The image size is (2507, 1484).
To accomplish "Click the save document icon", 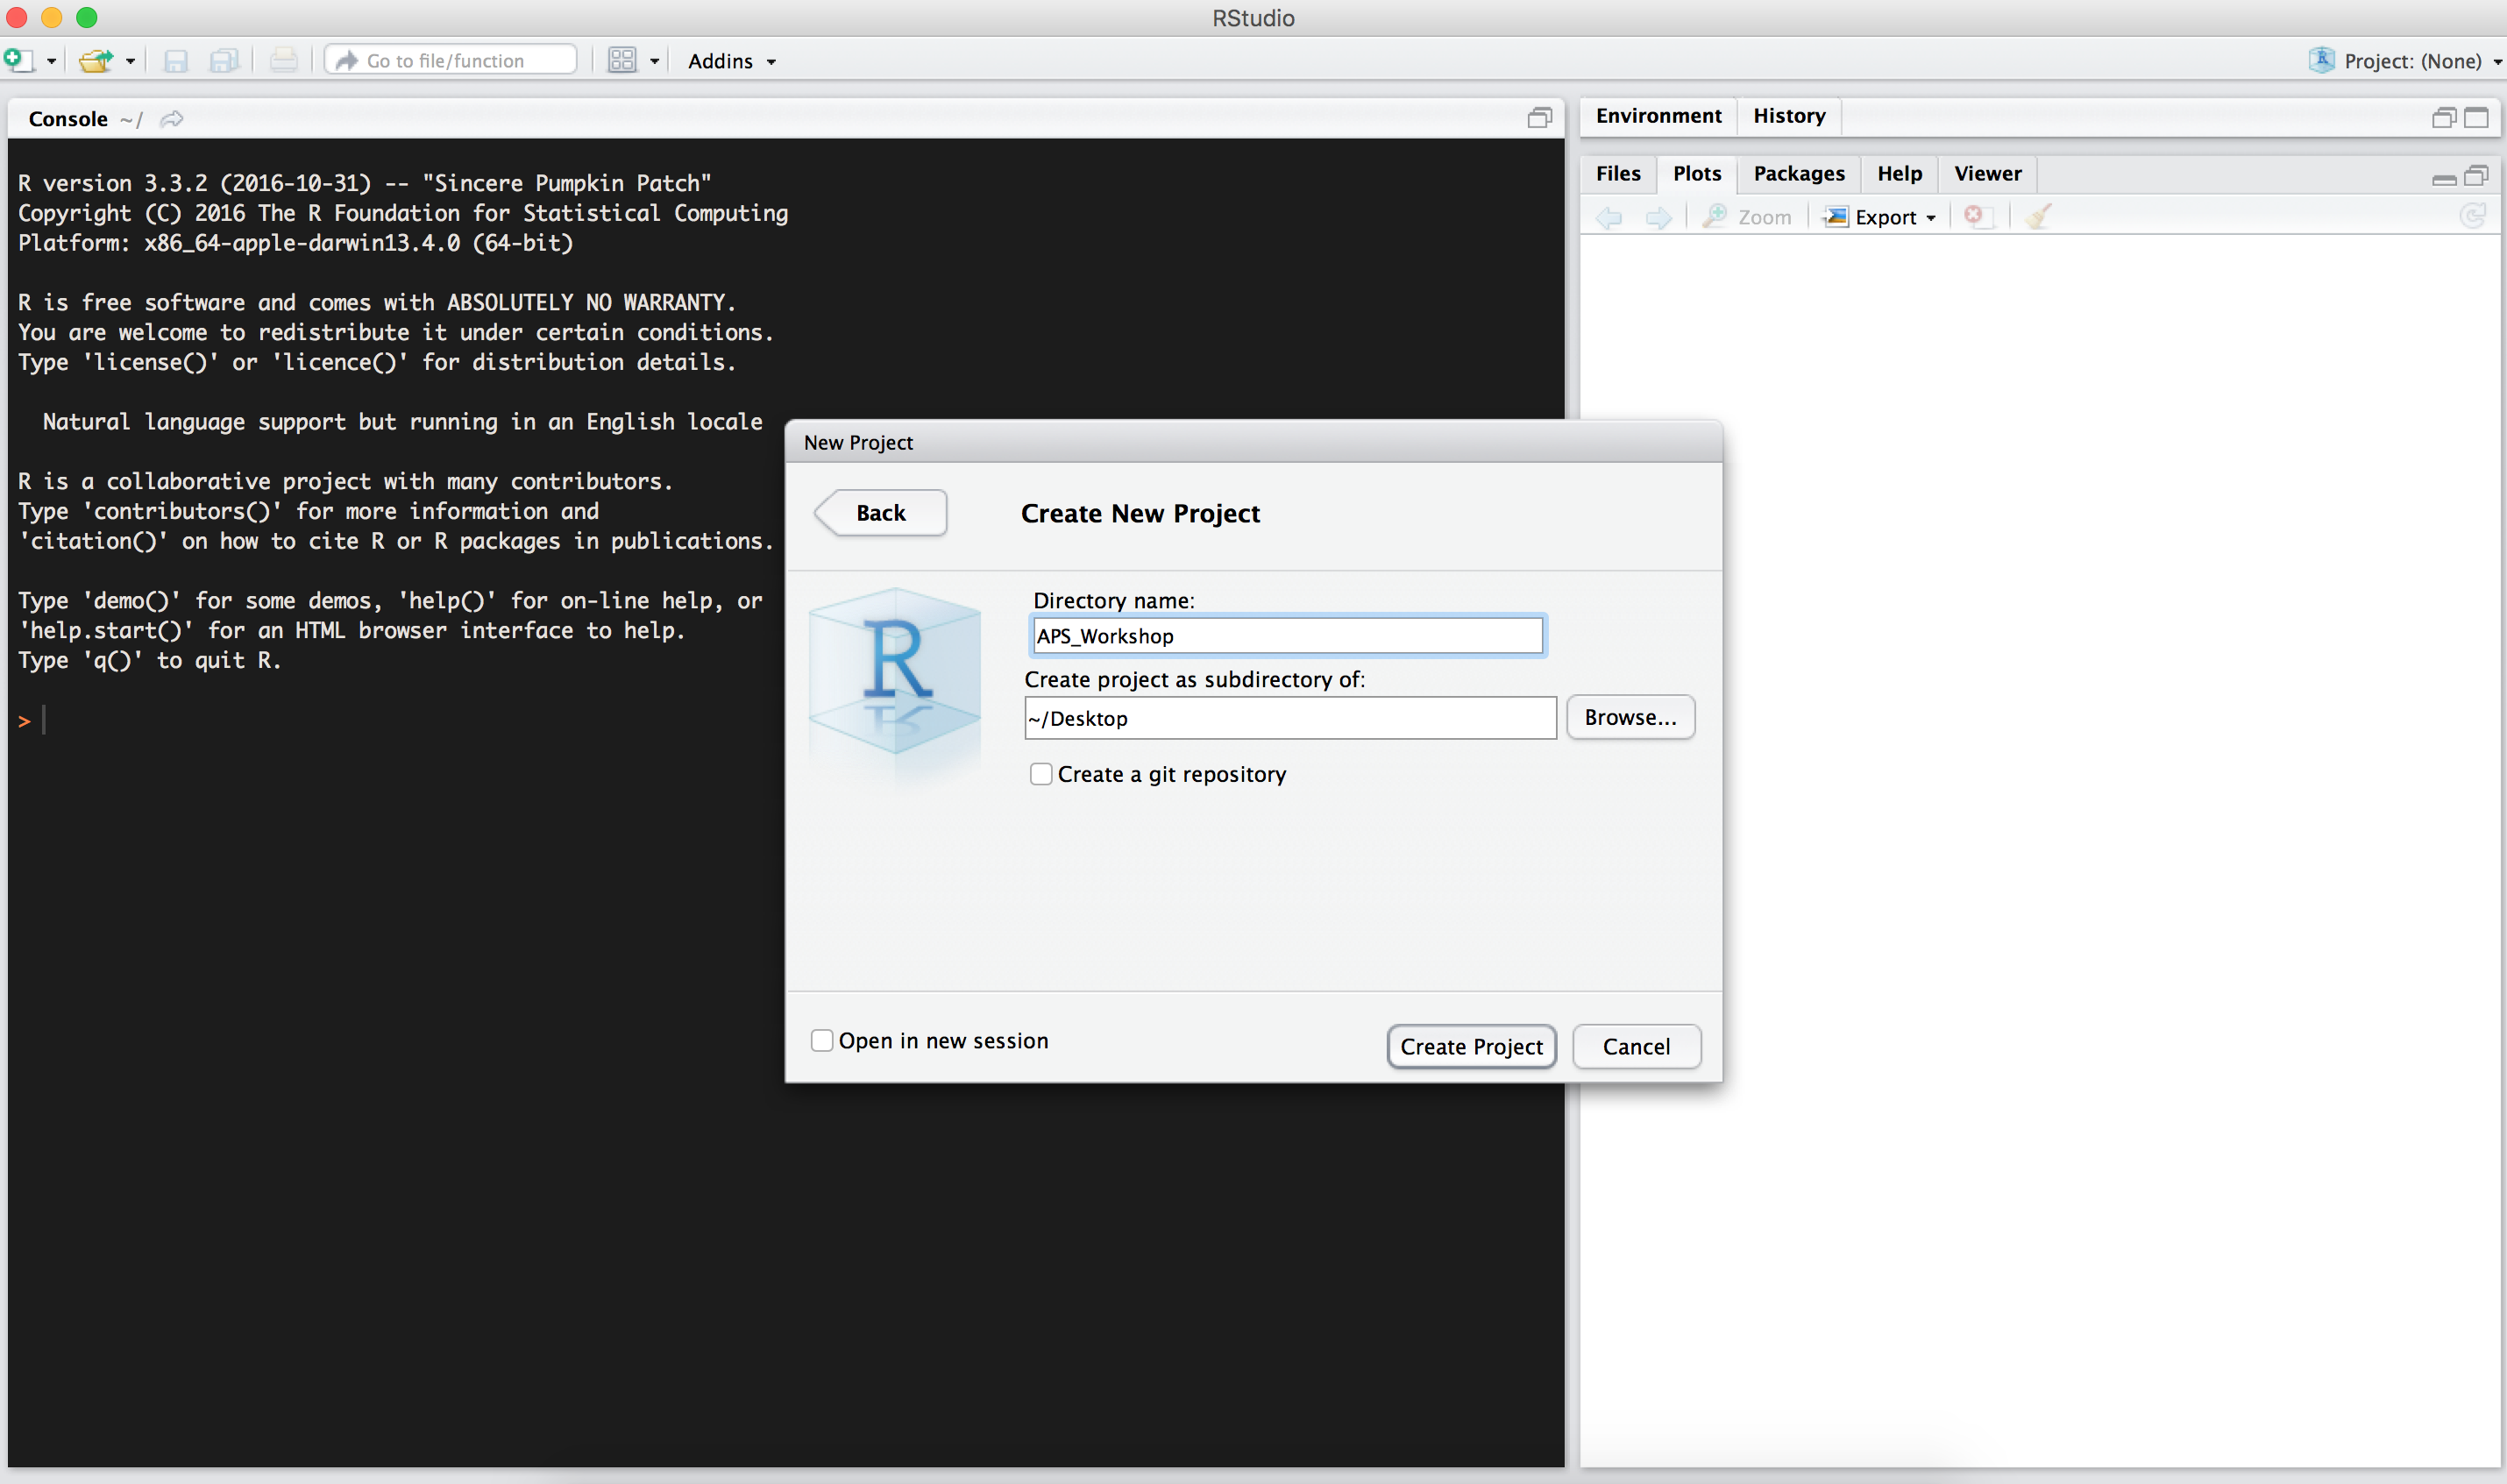I will point(175,61).
